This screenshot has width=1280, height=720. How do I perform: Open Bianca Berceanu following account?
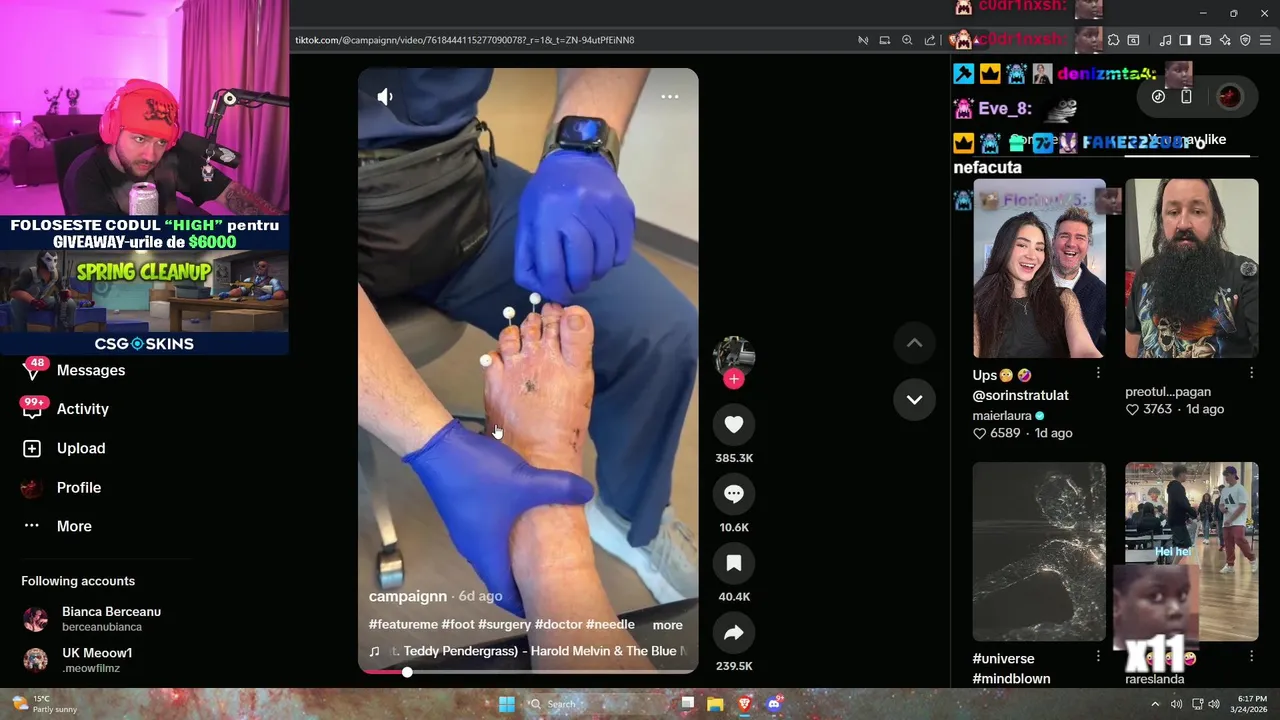pyautogui.click(x=92, y=619)
